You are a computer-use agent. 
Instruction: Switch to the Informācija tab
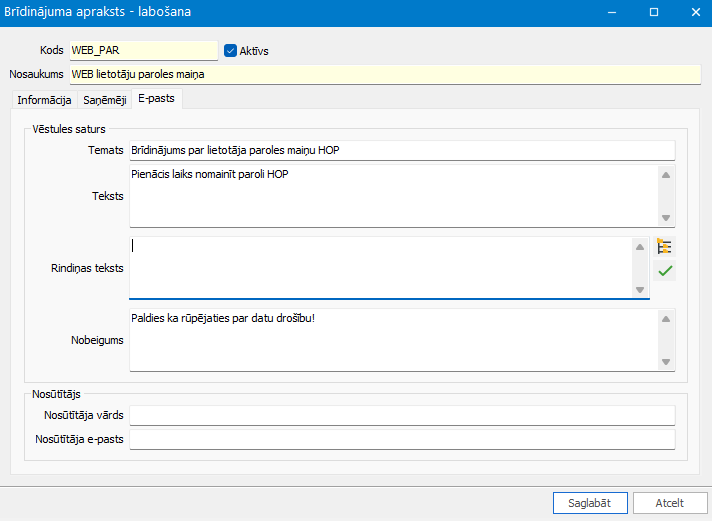pos(44,100)
